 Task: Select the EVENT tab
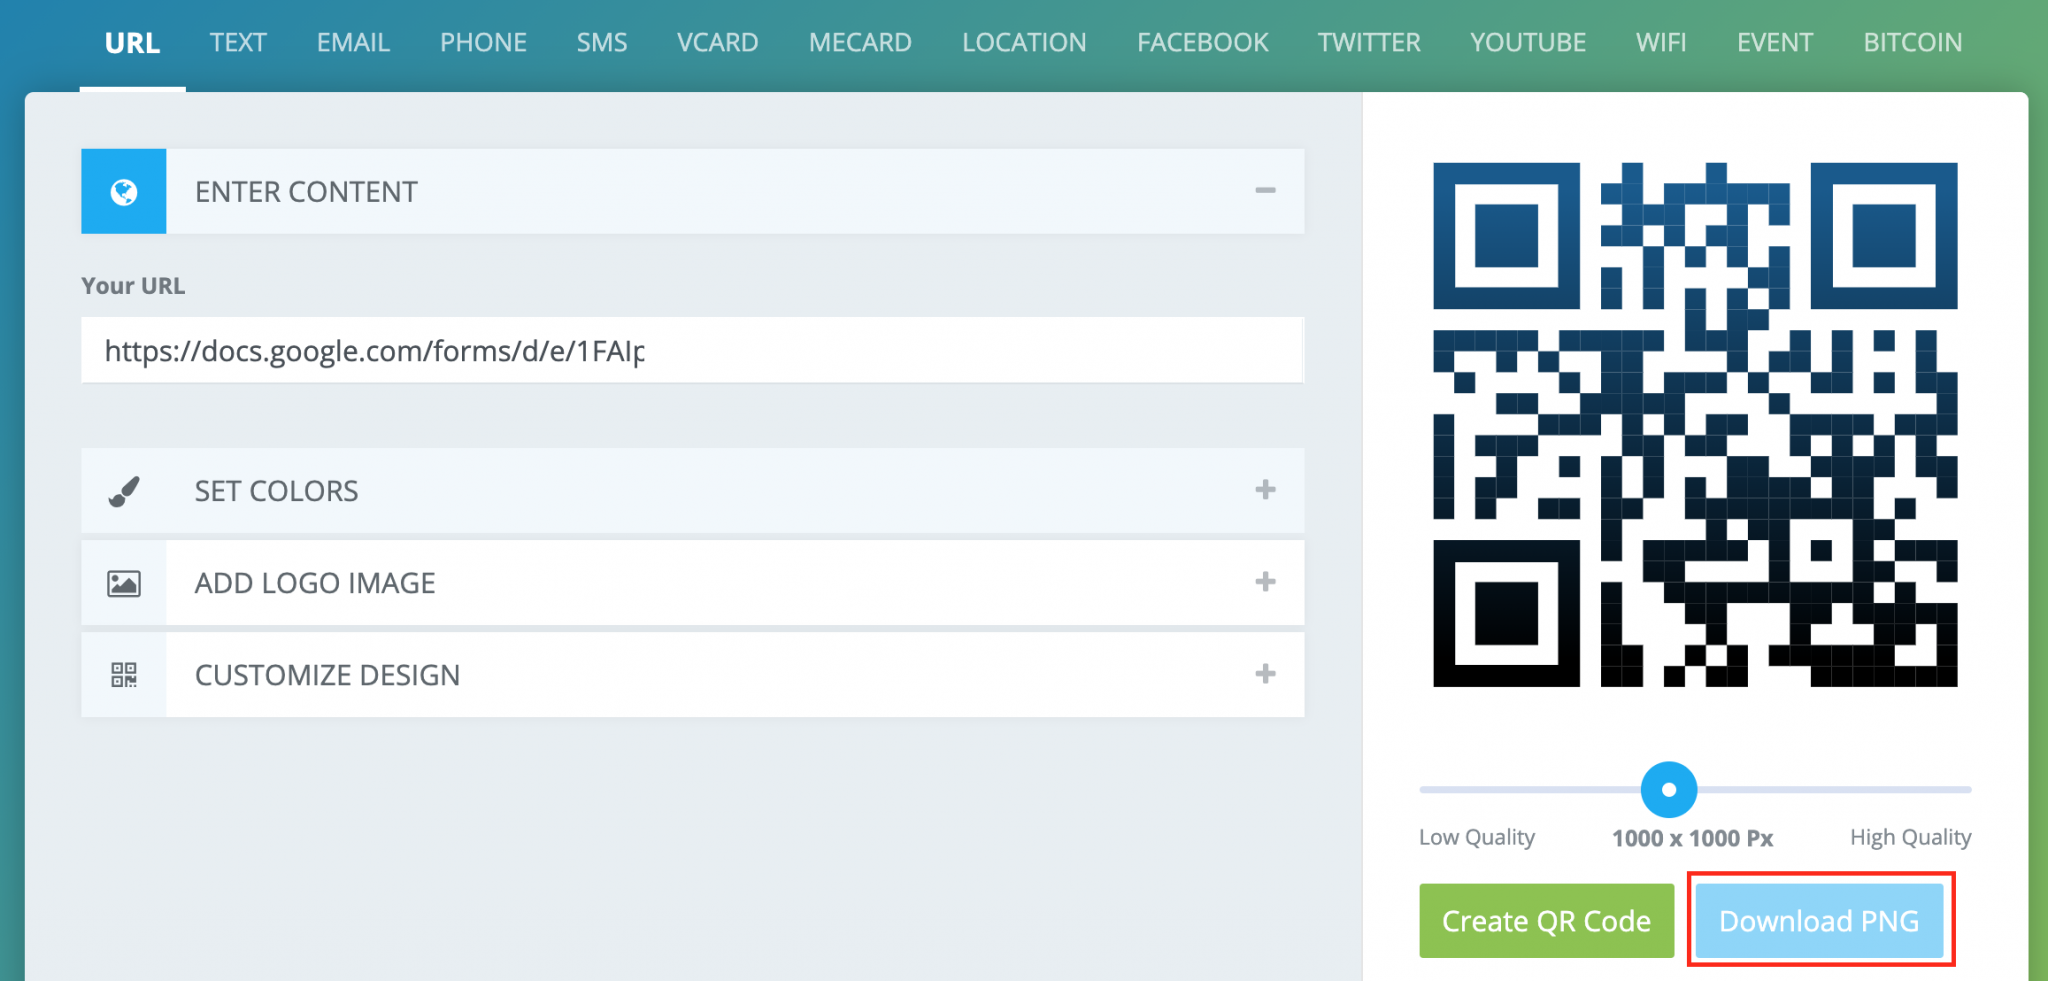(x=1774, y=42)
